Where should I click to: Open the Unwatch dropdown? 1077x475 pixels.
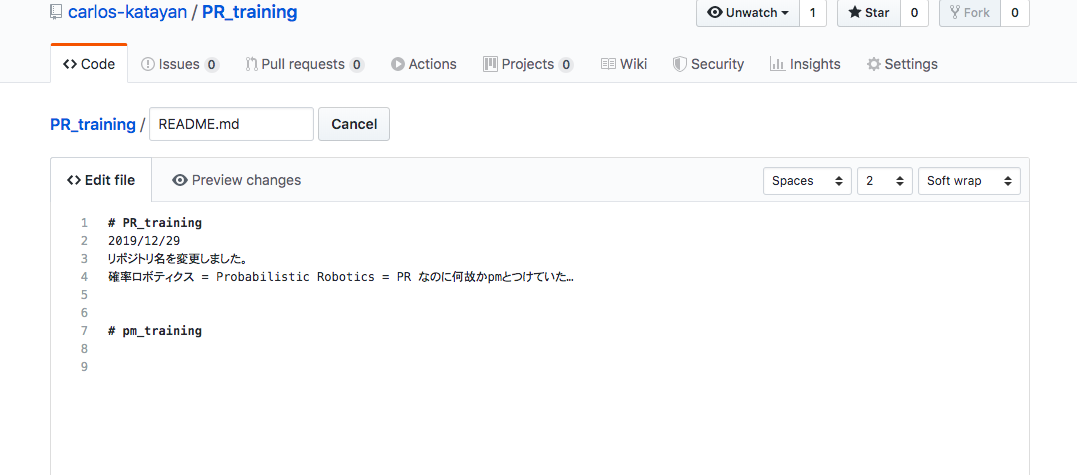click(748, 13)
